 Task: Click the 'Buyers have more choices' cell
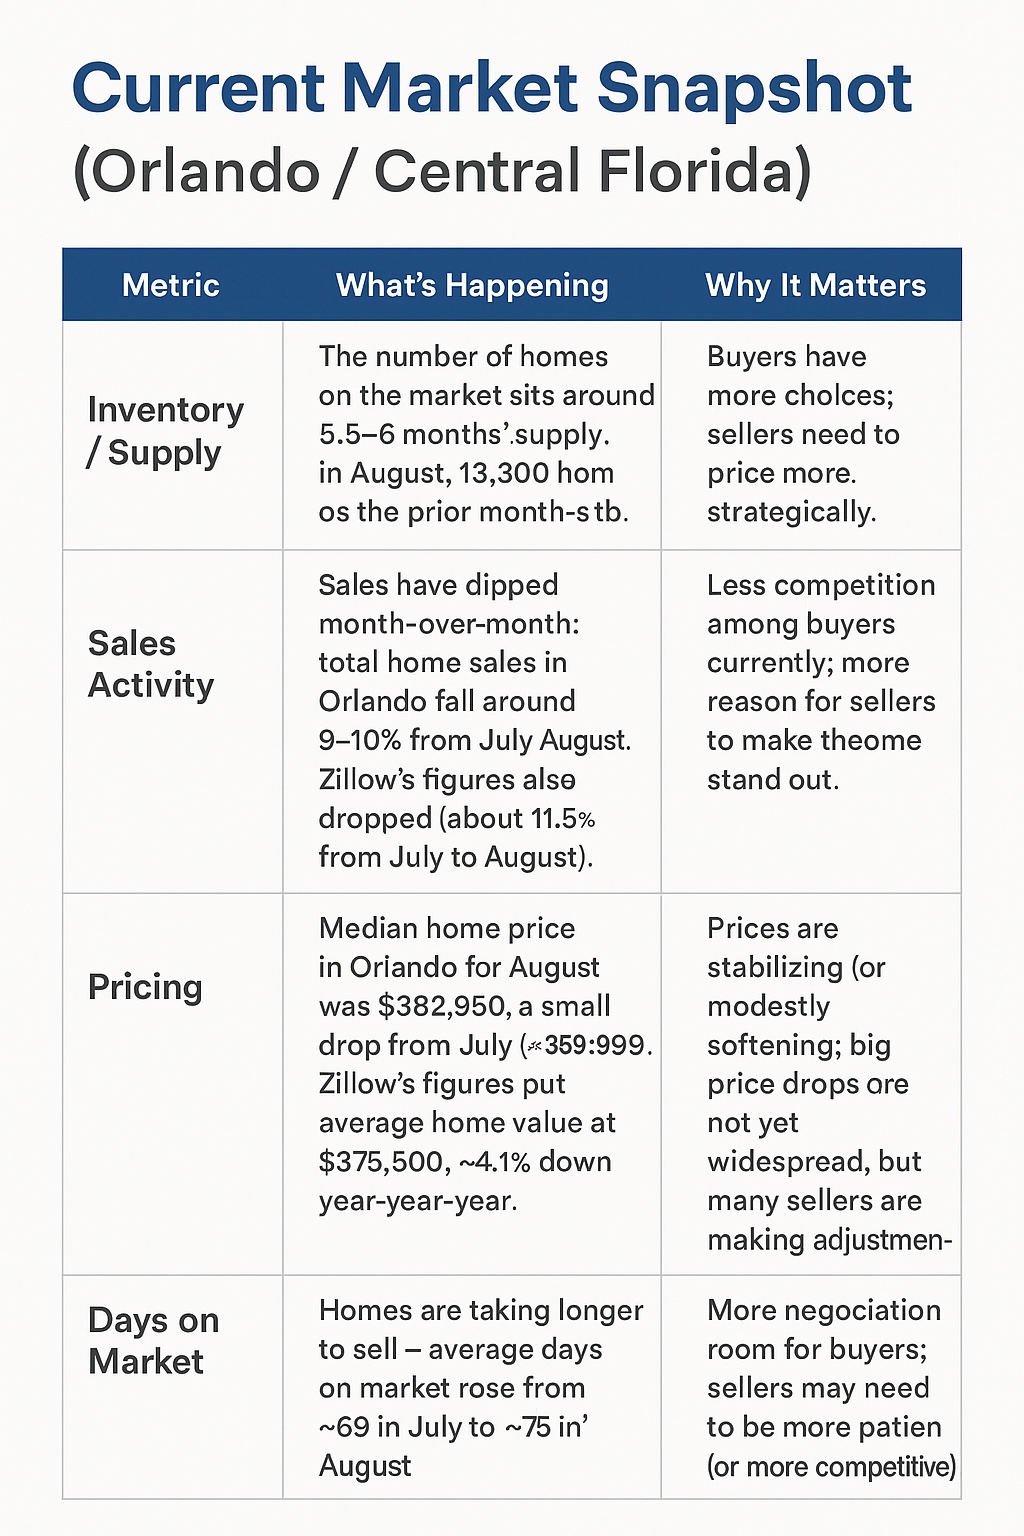point(803,434)
